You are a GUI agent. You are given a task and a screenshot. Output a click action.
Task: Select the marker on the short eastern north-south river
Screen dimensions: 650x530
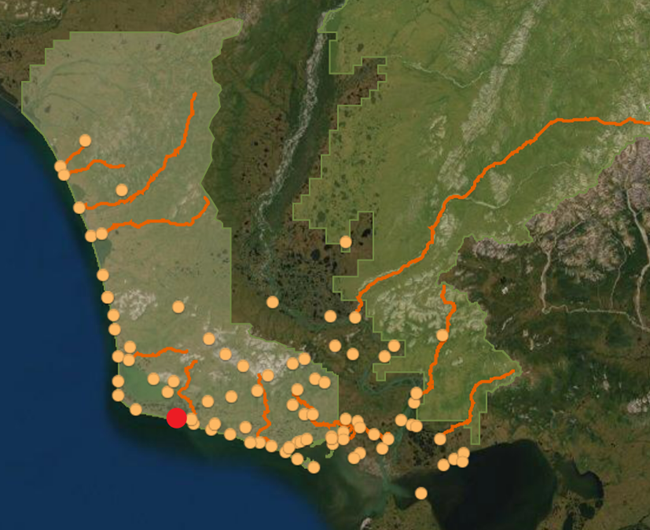pyautogui.click(x=442, y=335)
